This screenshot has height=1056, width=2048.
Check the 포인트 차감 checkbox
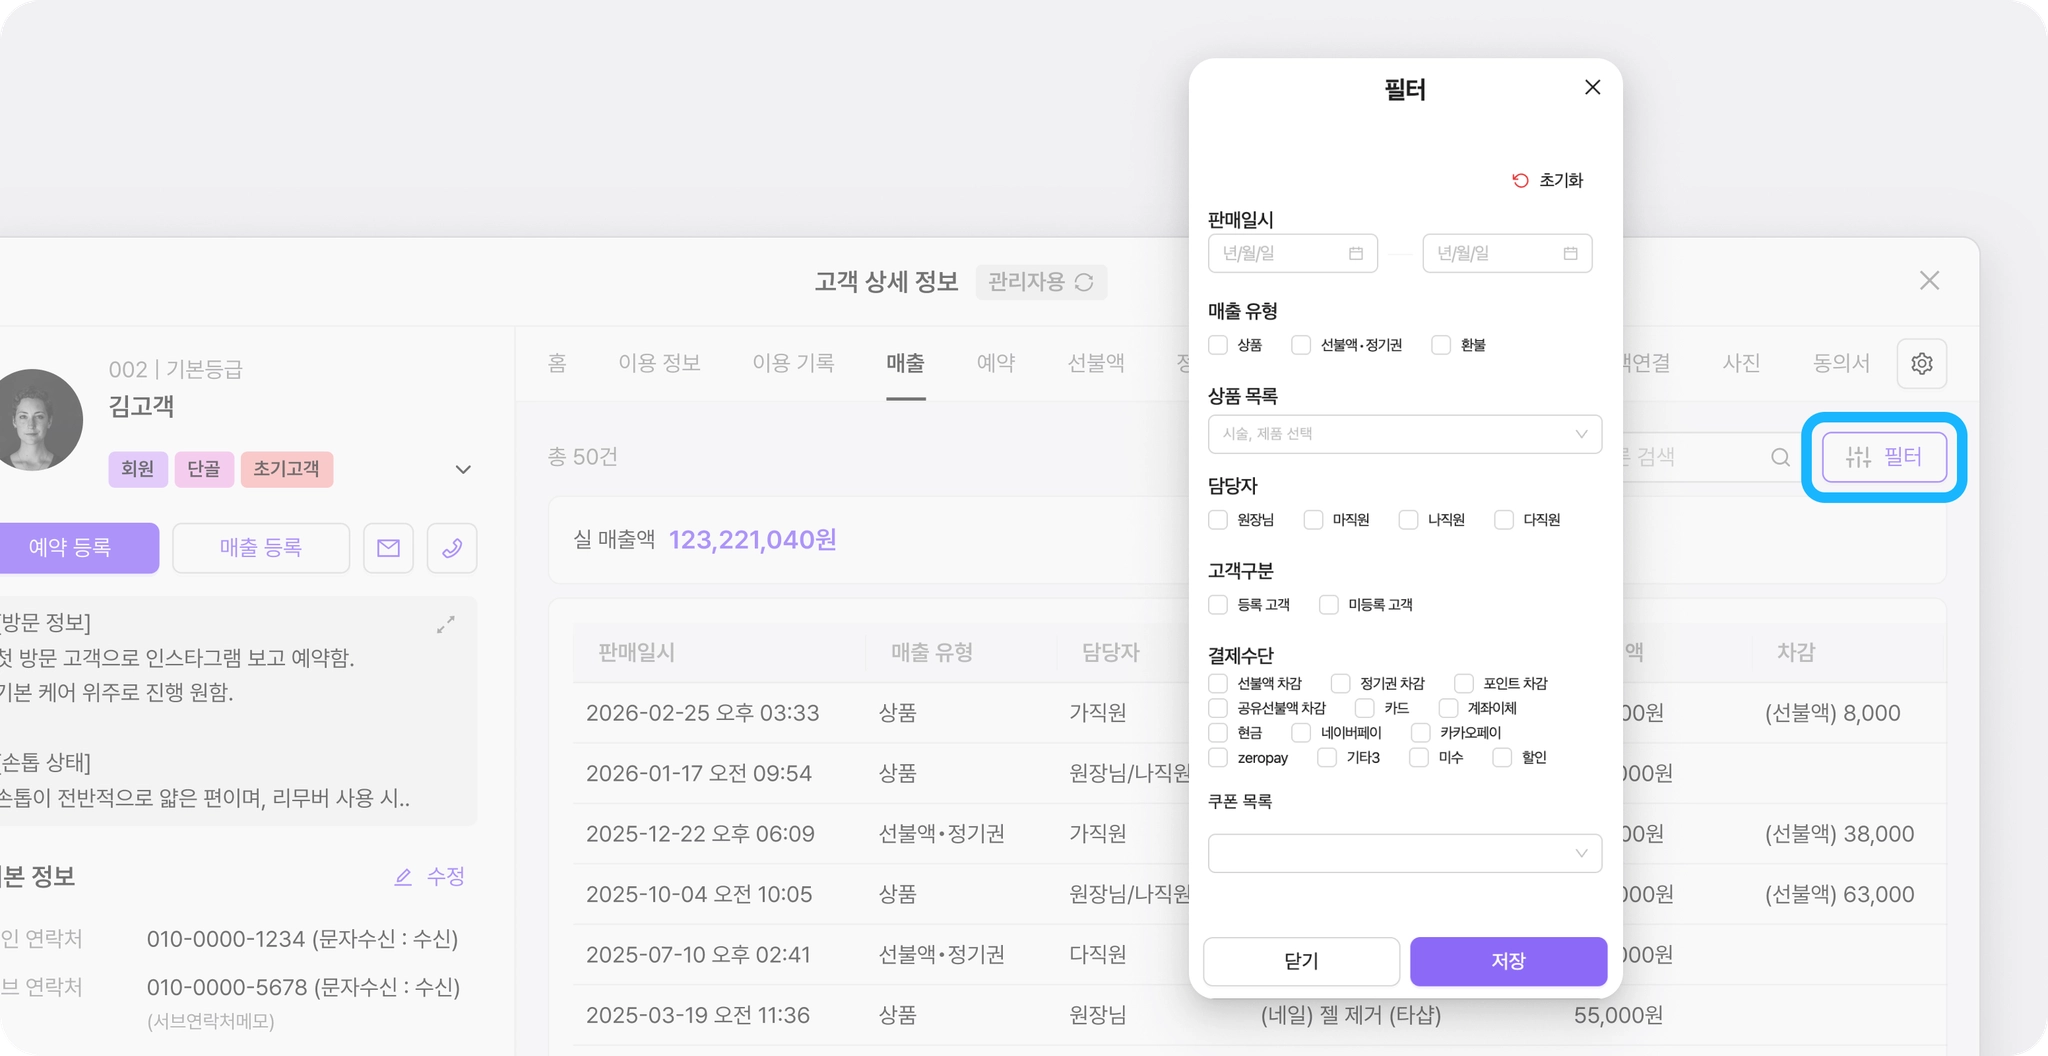[1464, 683]
